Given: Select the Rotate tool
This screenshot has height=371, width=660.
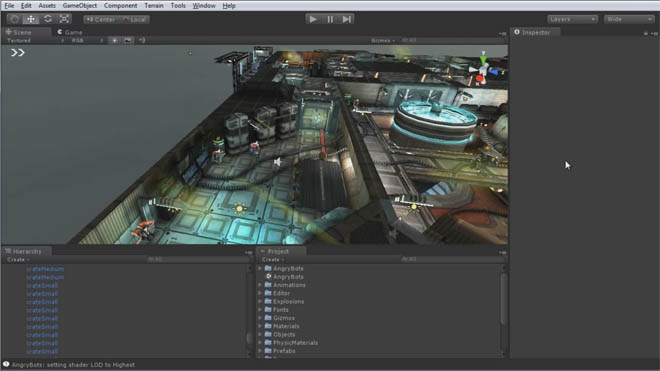Looking at the screenshot, I should (x=48, y=19).
